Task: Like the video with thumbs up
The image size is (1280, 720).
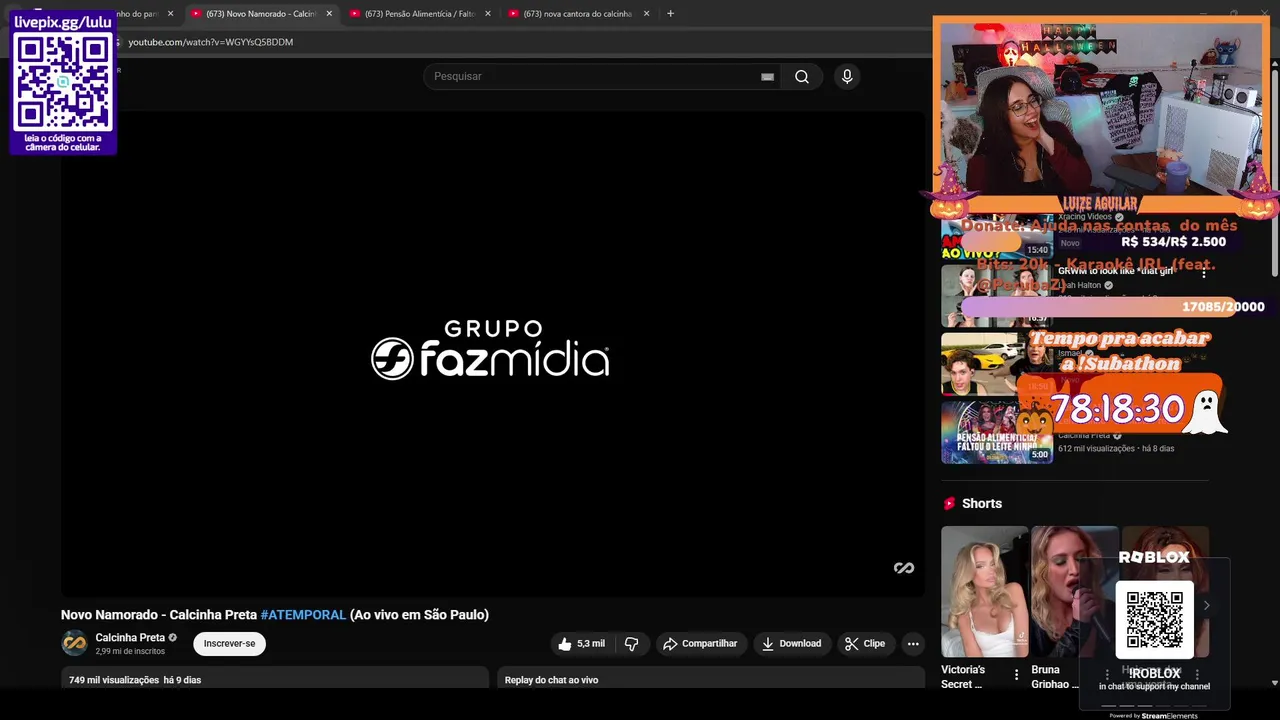Action: tap(582, 644)
